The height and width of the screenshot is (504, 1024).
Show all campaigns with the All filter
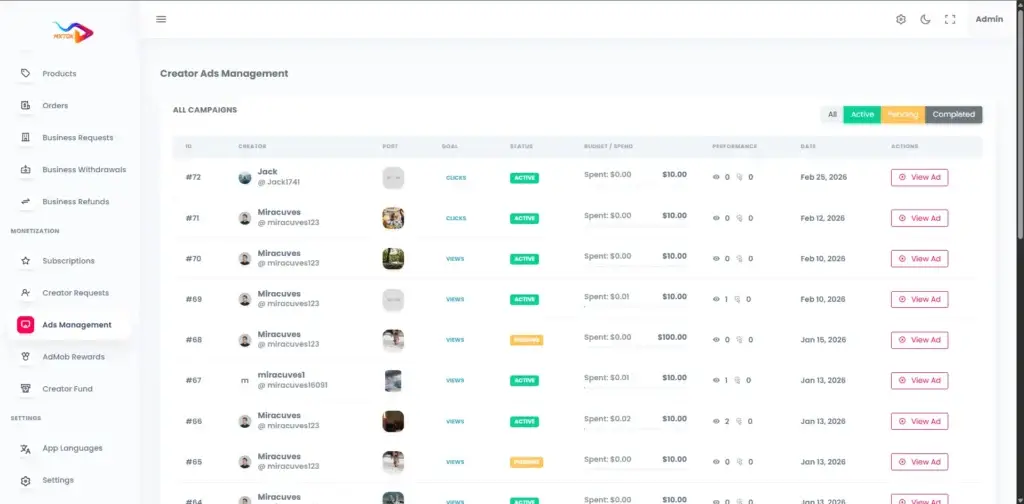(832, 114)
